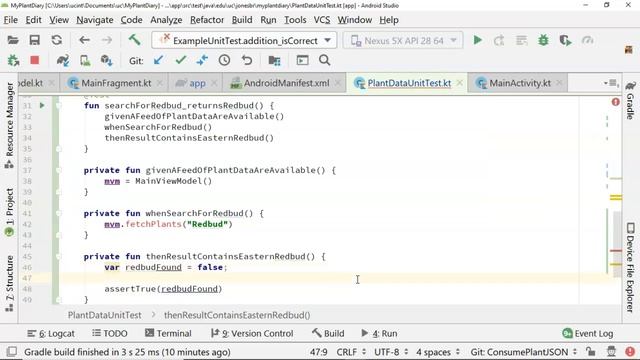Open run configuration ExampleUnitTest dropdown
This screenshot has height=360, width=640.
[x=244, y=40]
